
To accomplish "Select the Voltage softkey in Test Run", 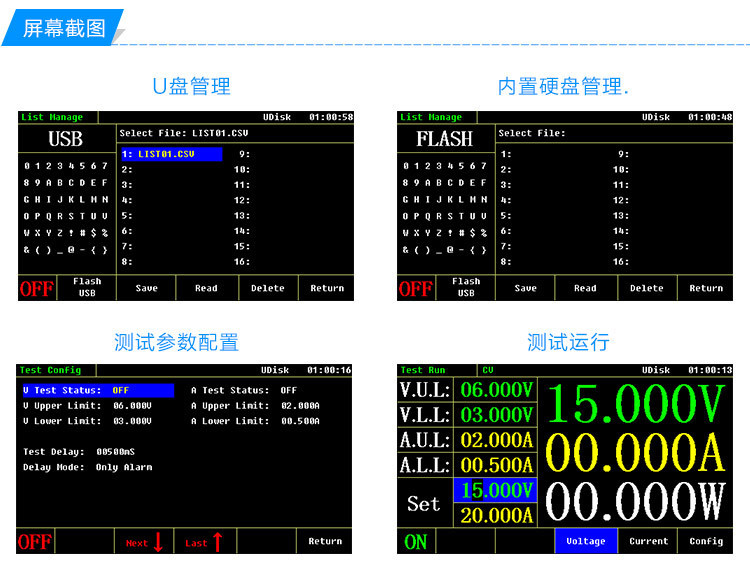I will pyautogui.click(x=586, y=541).
